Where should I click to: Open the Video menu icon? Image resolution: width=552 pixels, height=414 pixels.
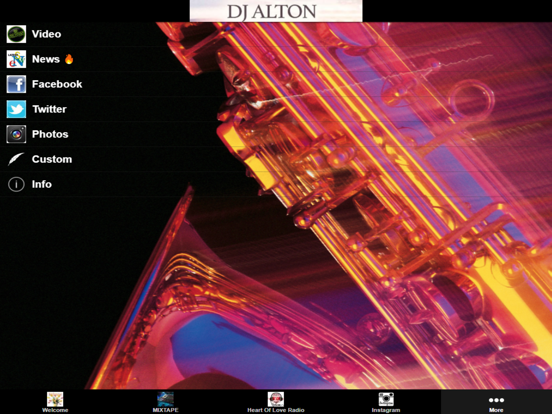(x=16, y=34)
